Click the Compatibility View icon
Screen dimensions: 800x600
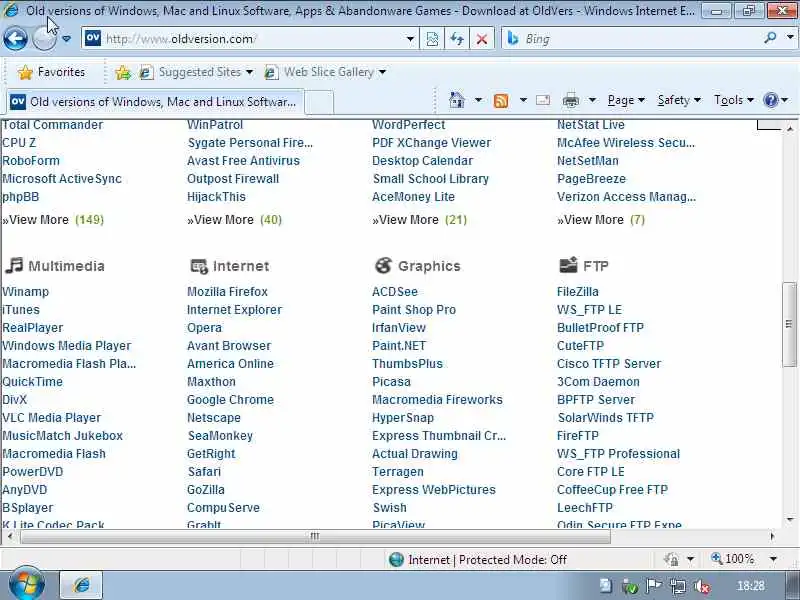click(432, 39)
